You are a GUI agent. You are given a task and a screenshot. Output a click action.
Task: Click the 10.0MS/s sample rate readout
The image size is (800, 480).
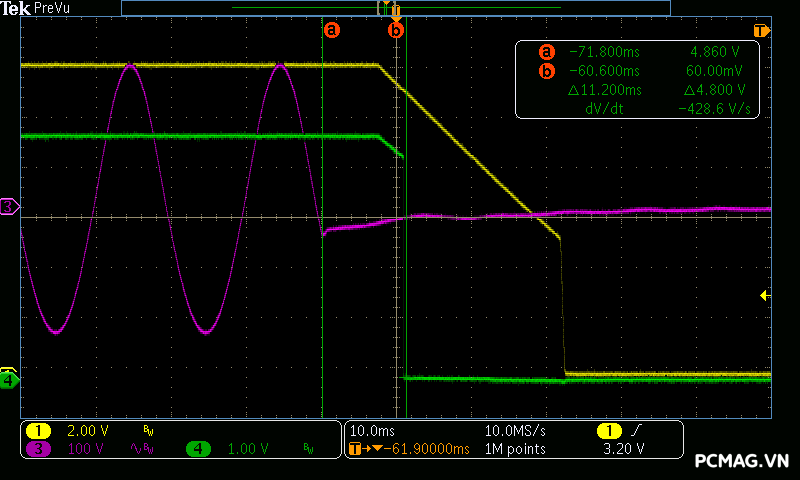tap(515, 431)
